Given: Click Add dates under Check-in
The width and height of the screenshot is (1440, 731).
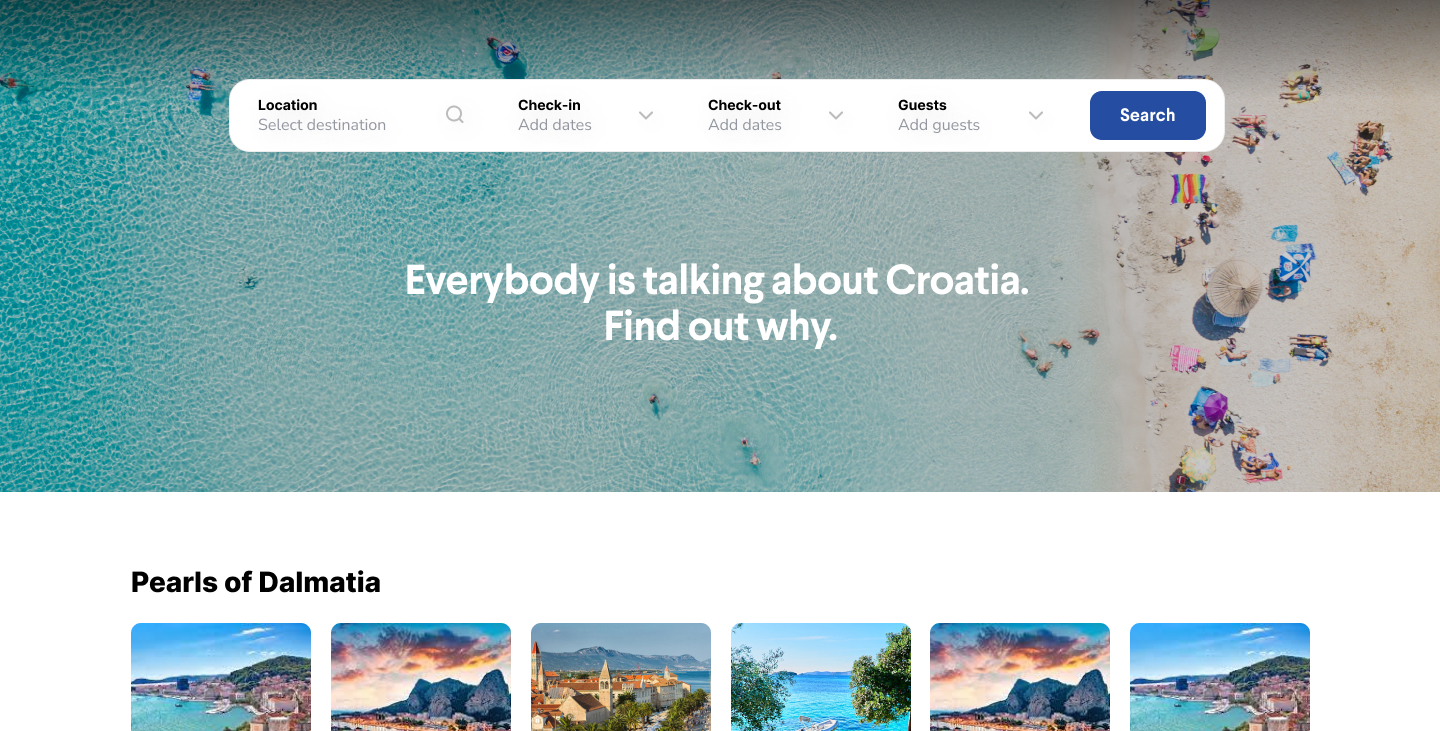Looking at the screenshot, I should click(555, 125).
